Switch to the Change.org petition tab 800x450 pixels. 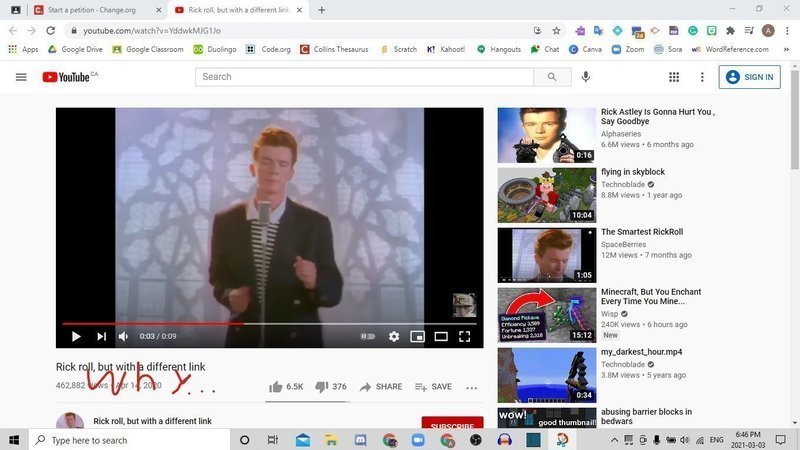(x=92, y=10)
